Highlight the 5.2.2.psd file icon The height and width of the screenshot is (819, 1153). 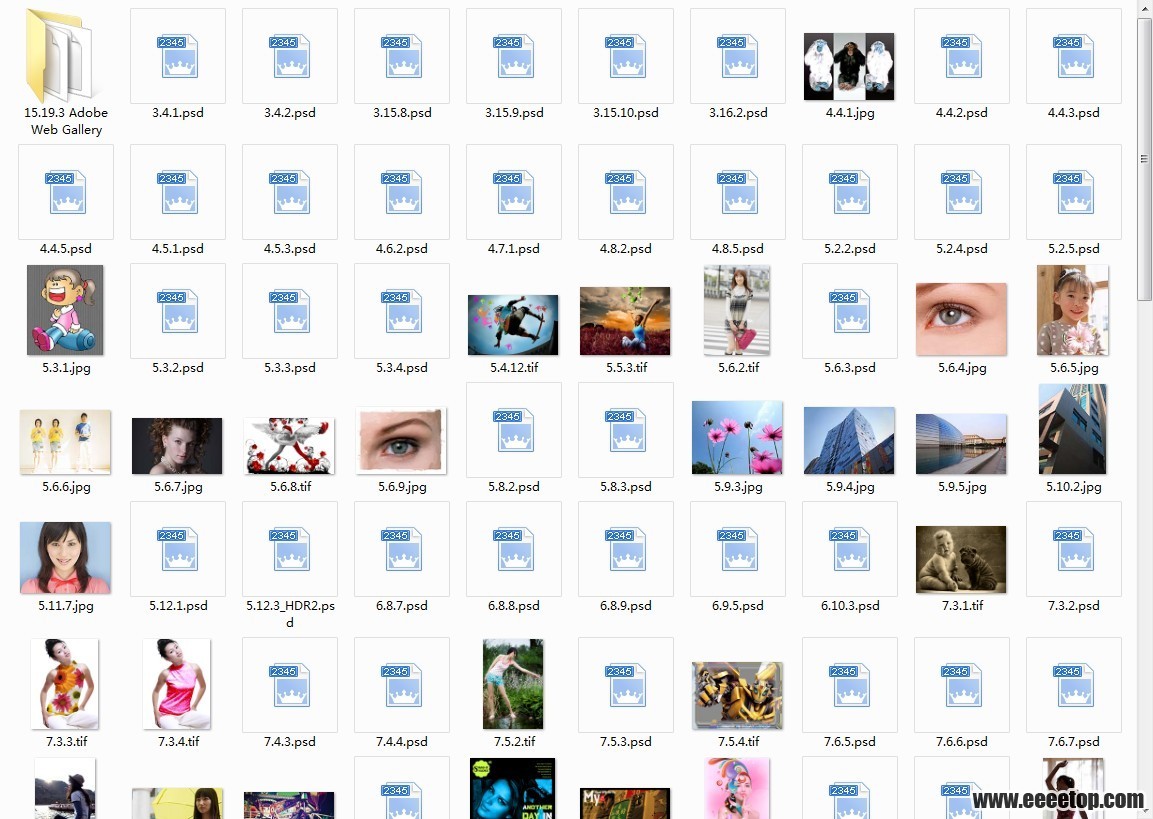coord(850,192)
